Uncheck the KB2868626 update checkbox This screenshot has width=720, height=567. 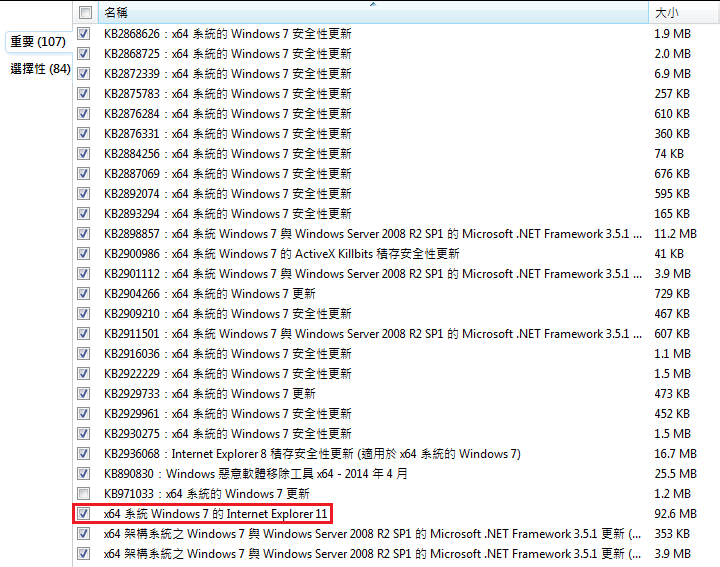pyautogui.click(x=84, y=34)
